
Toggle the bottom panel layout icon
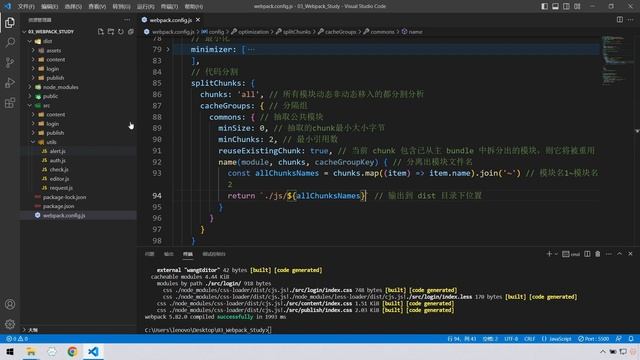[556, 6]
